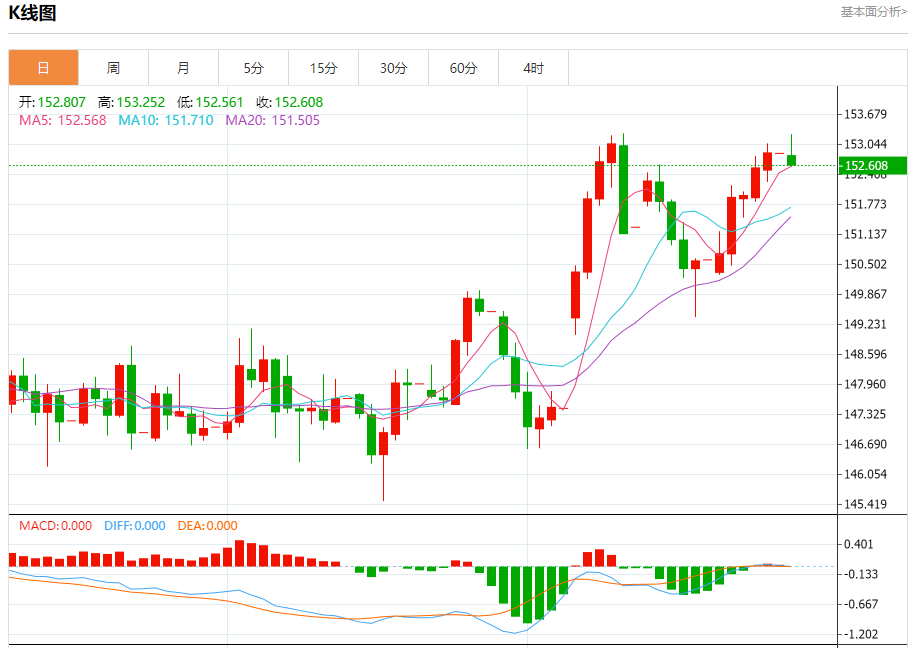Image resolution: width=913 pixels, height=648 pixels.
Task: Click the 148.596 price axis label
Action: (x=865, y=354)
